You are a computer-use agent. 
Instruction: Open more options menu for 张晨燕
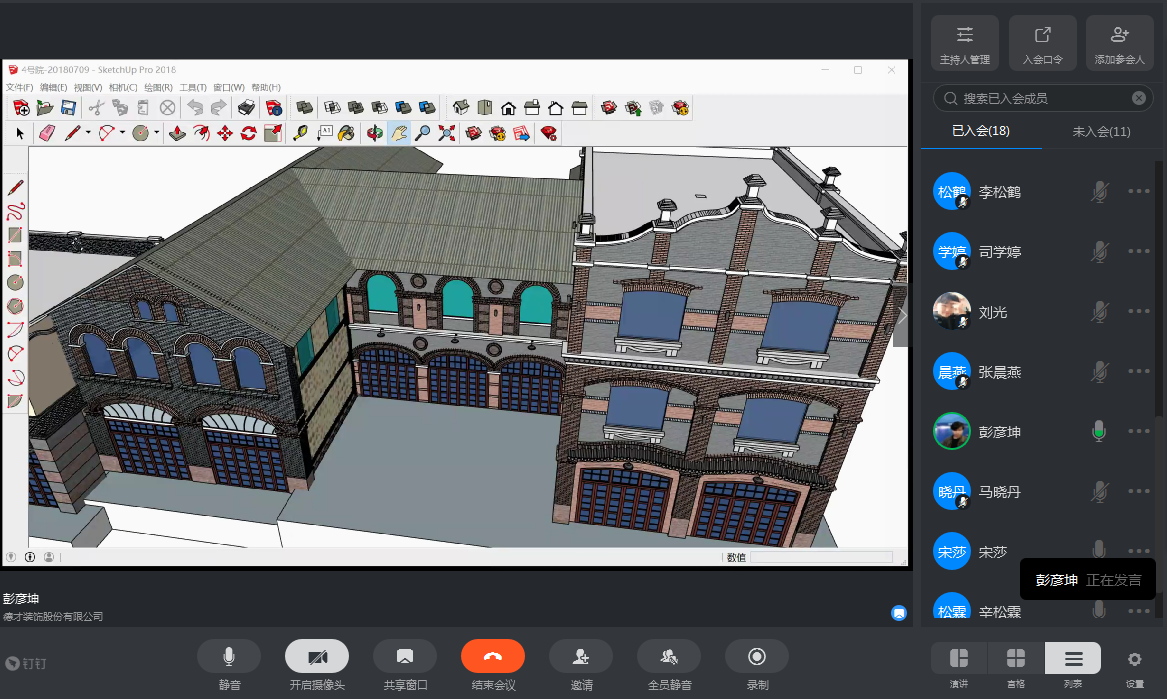click(x=1139, y=372)
